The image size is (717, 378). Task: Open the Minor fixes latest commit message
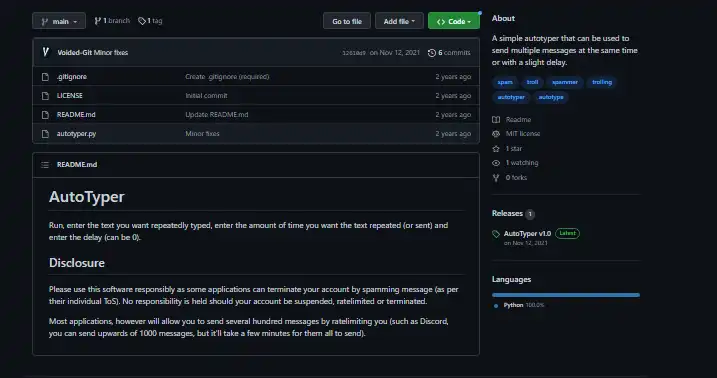pyautogui.click(x=111, y=53)
